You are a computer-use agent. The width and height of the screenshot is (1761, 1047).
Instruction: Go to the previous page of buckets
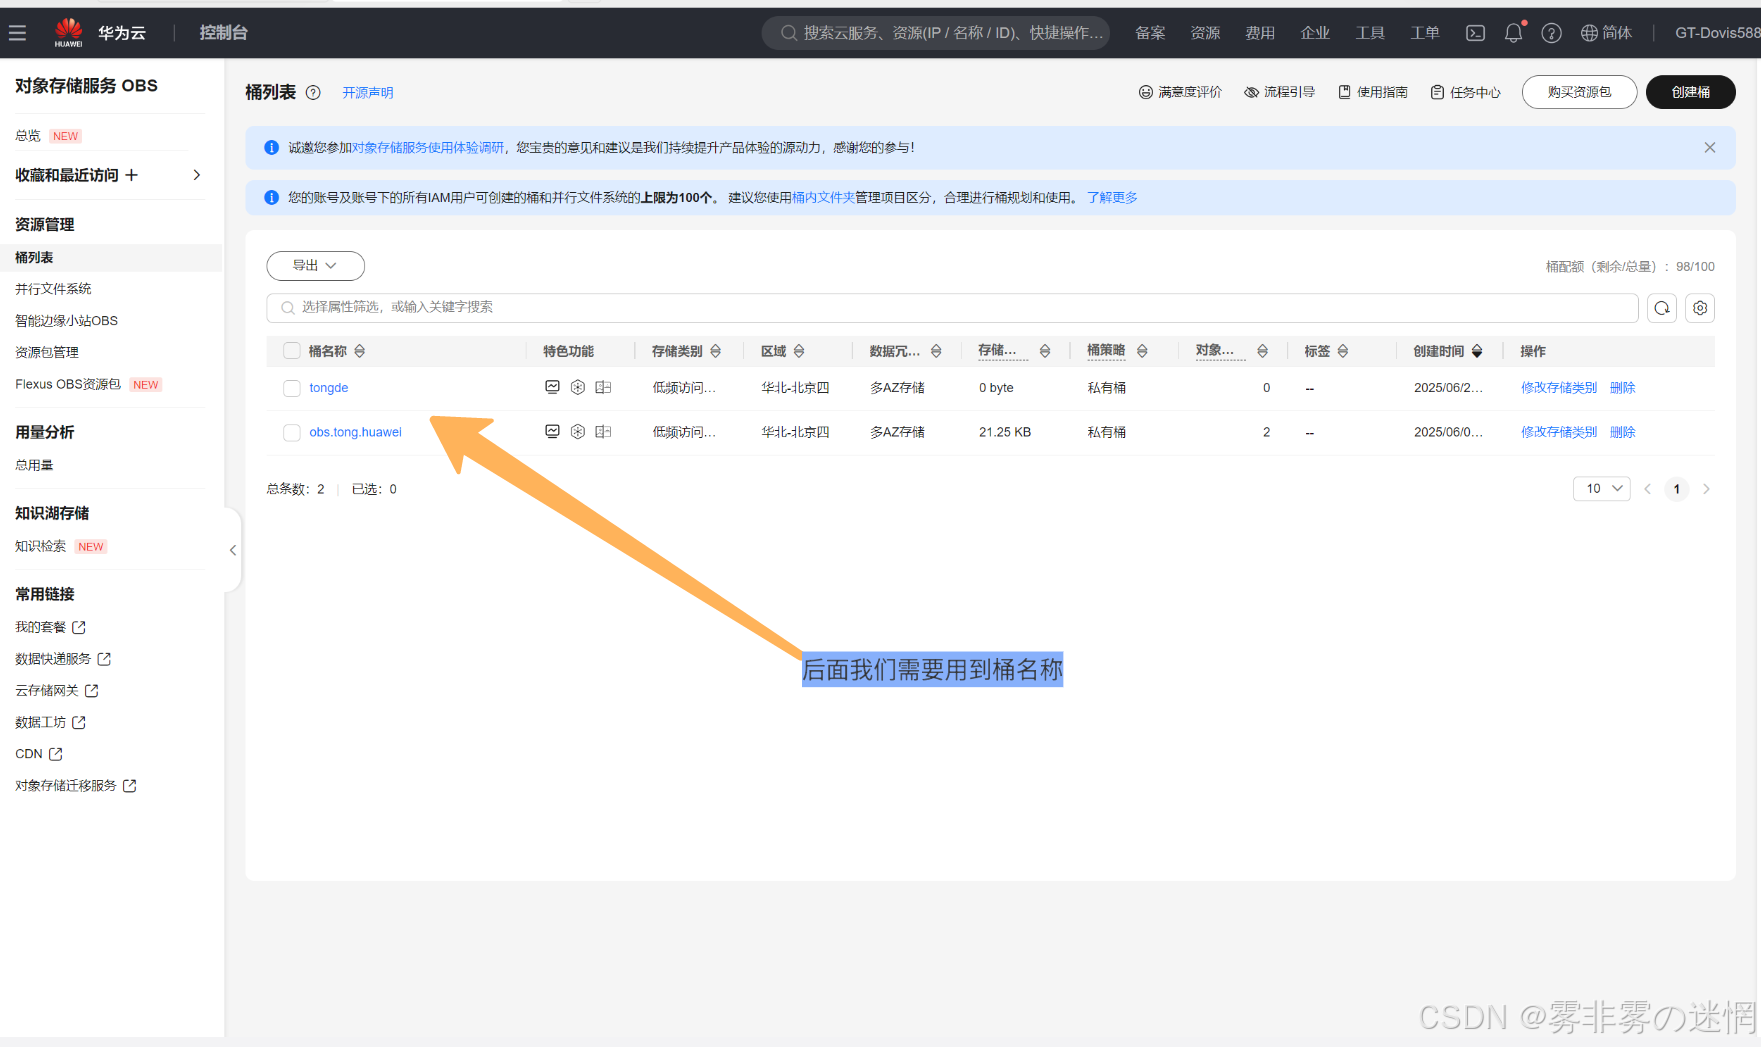pyautogui.click(x=1647, y=489)
